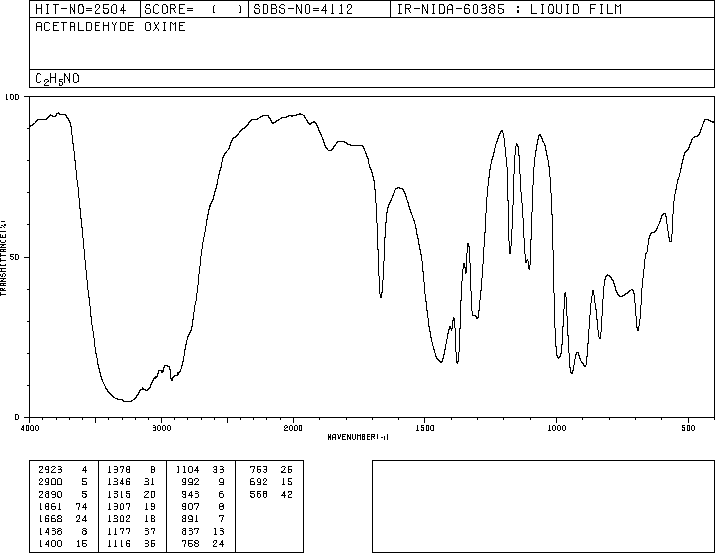This screenshot has height=553, width=715.
Task: Click transmittance value 33 beside 1104
Action: click(x=218, y=469)
